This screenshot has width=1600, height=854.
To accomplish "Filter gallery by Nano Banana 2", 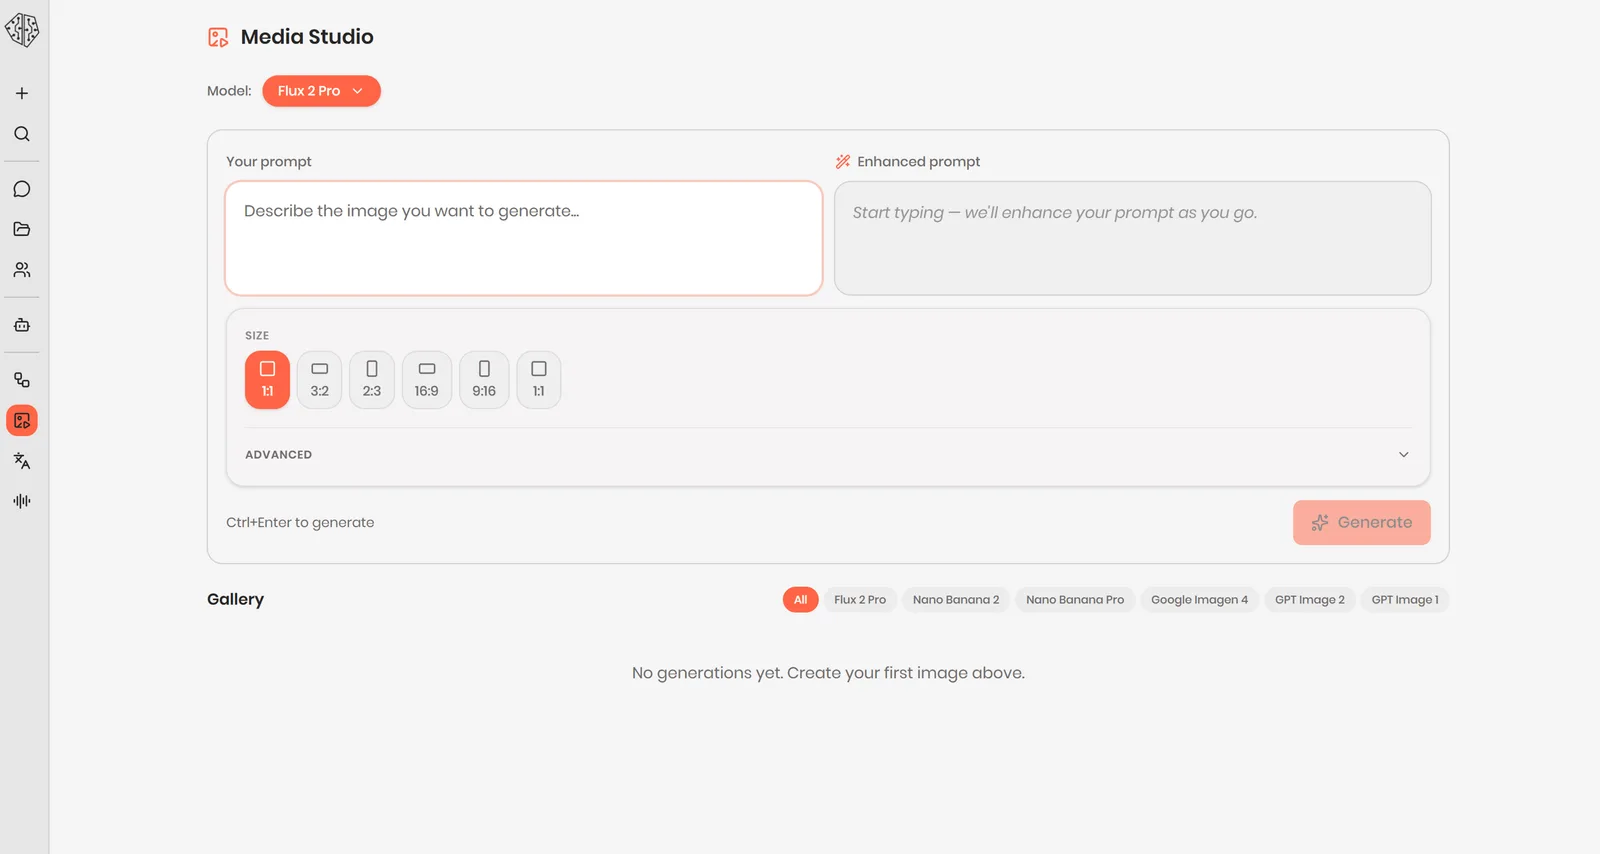I will pyautogui.click(x=956, y=600).
